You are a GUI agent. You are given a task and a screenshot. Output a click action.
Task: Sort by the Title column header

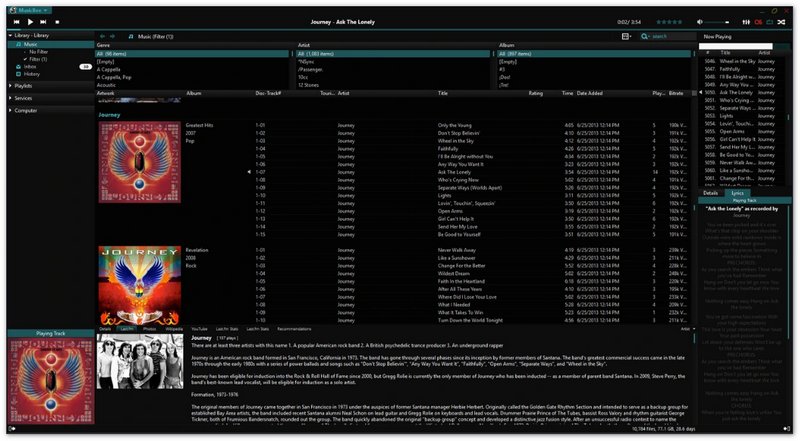click(x=442, y=93)
